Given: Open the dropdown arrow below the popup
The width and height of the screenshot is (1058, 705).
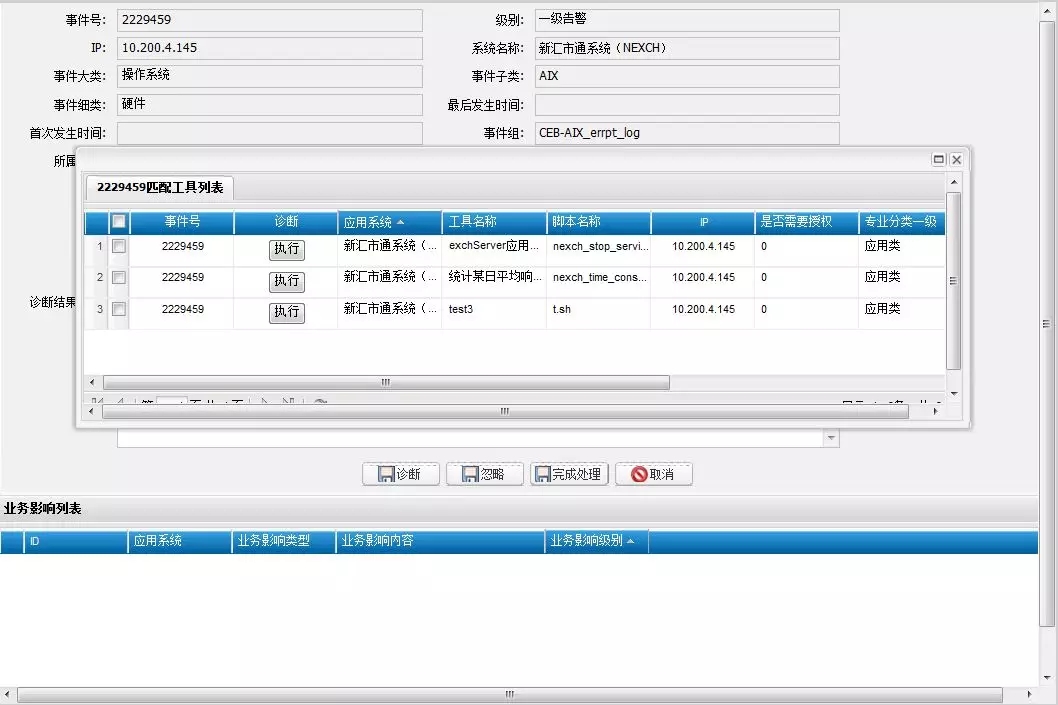Looking at the screenshot, I should pos(830,438).
